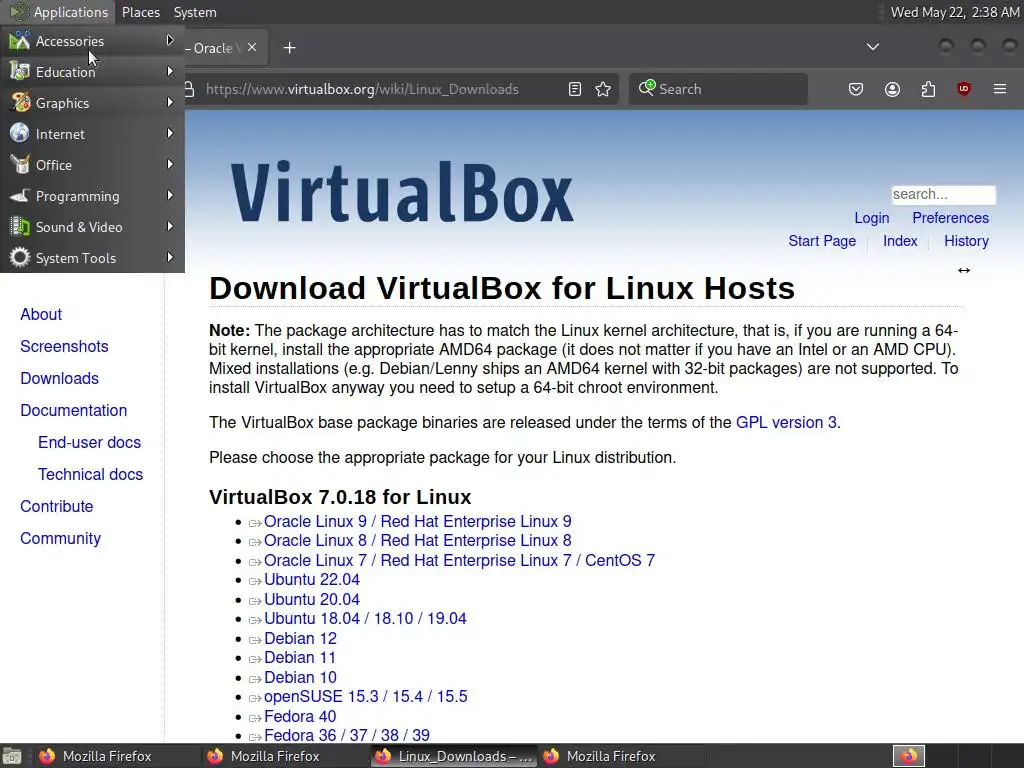This screenshot has width=1024, height=768.
Task: Click the Sound & Video film icon
Action: (x=20, y=227)
